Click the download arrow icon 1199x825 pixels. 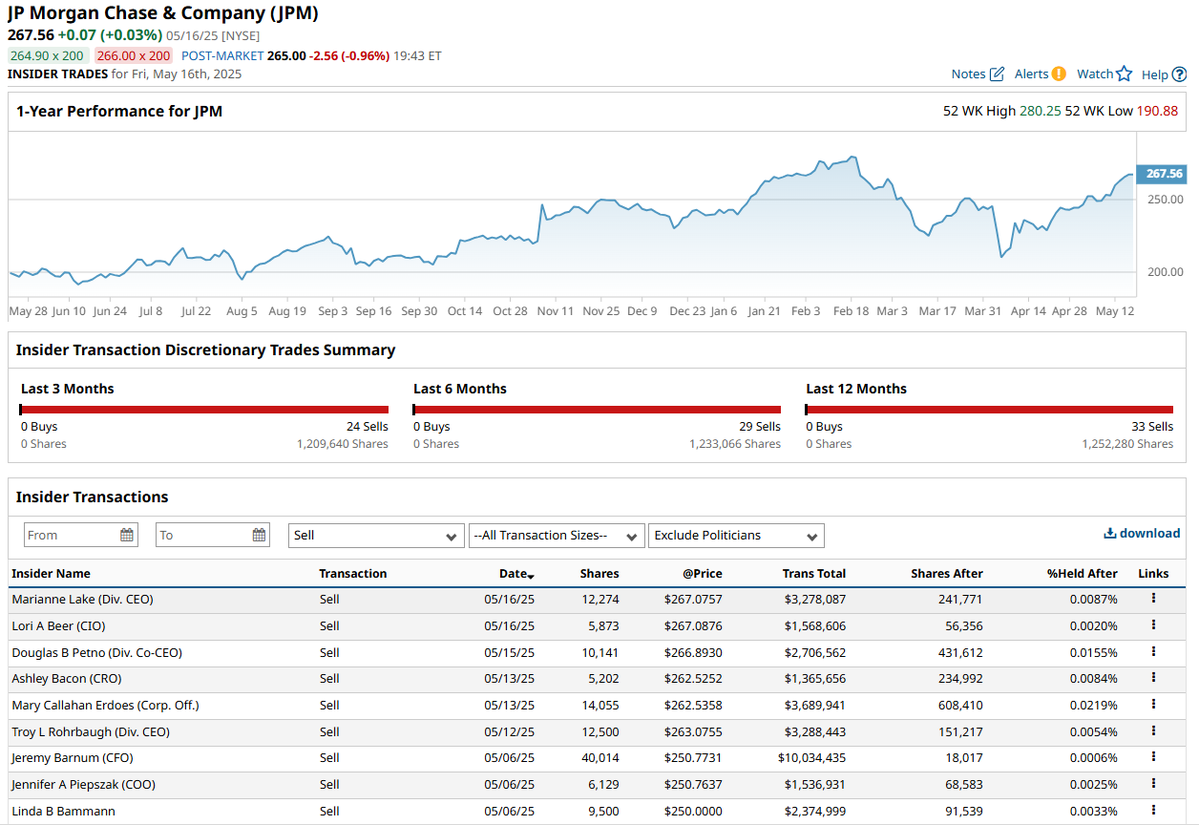pyautogui.click(x=1110, y=533)
